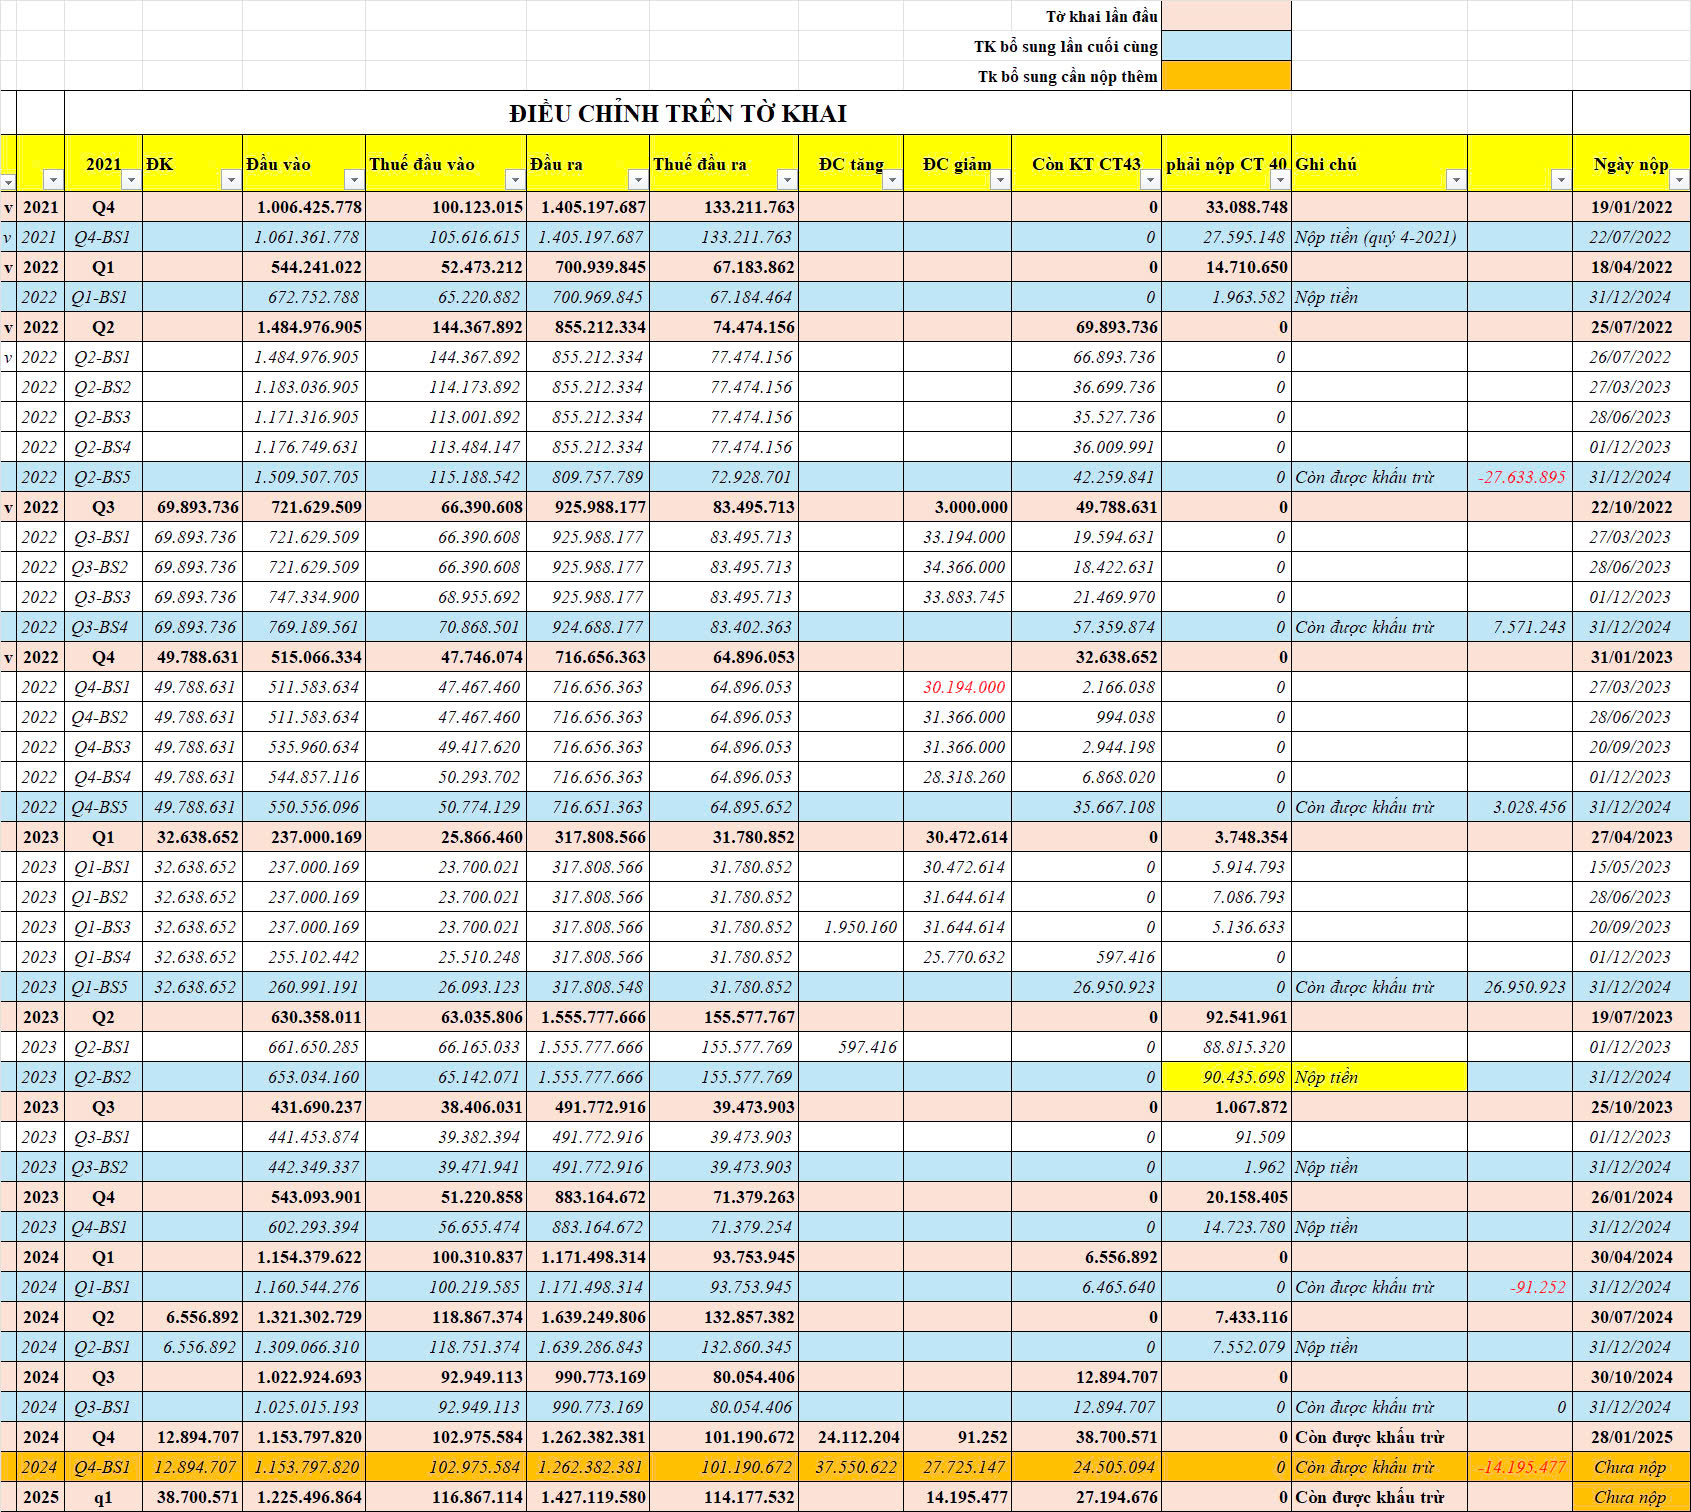The image size is (1691, 1512).
Task: Select the Q3-BS4 row label
Action: click(103, 627)
